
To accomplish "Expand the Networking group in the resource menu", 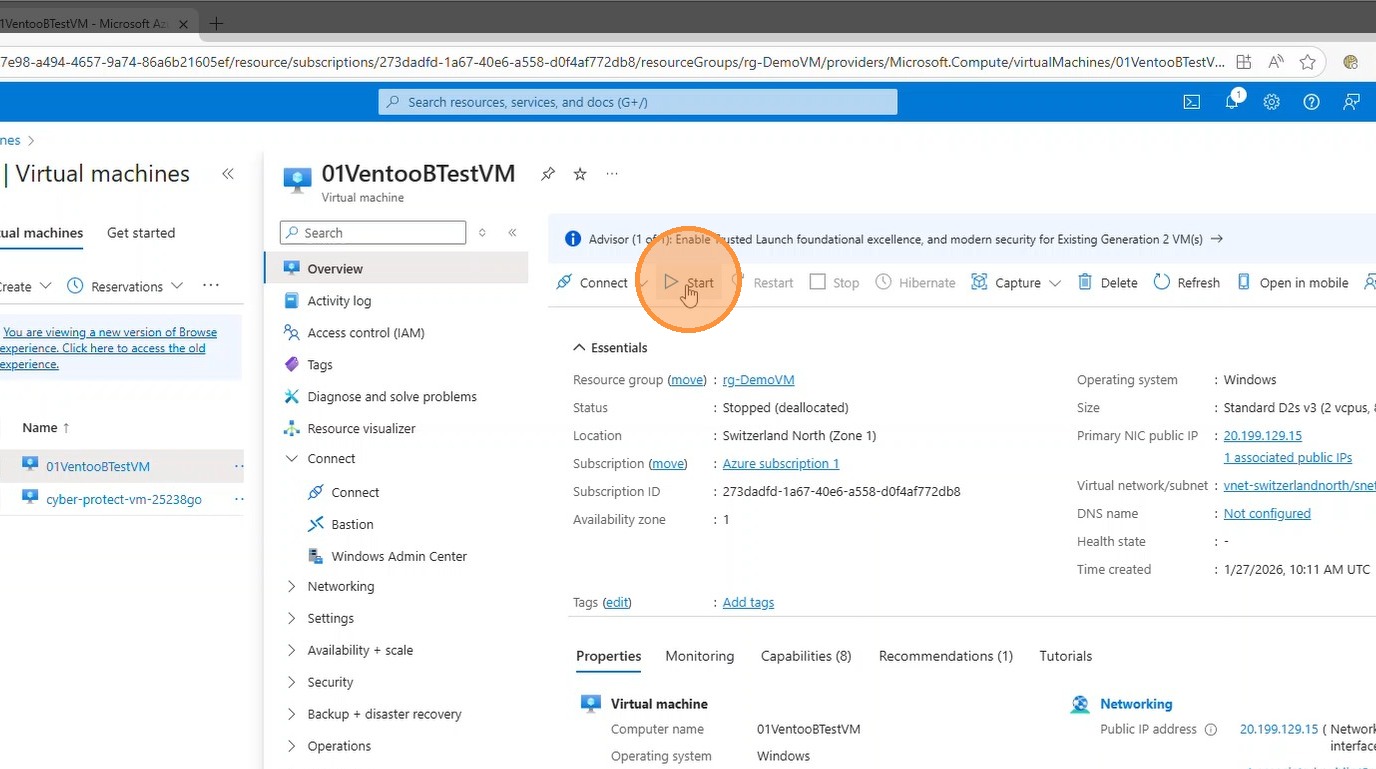I will [x=292, y=587].
